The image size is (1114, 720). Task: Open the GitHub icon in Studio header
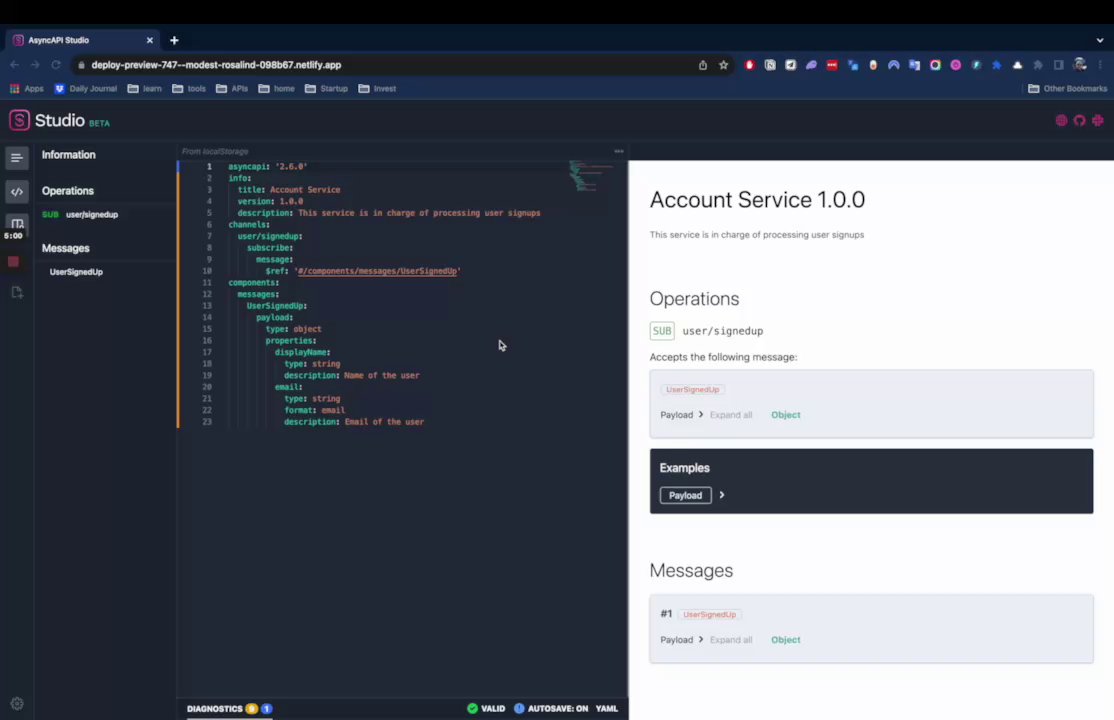click(1079, 120)
